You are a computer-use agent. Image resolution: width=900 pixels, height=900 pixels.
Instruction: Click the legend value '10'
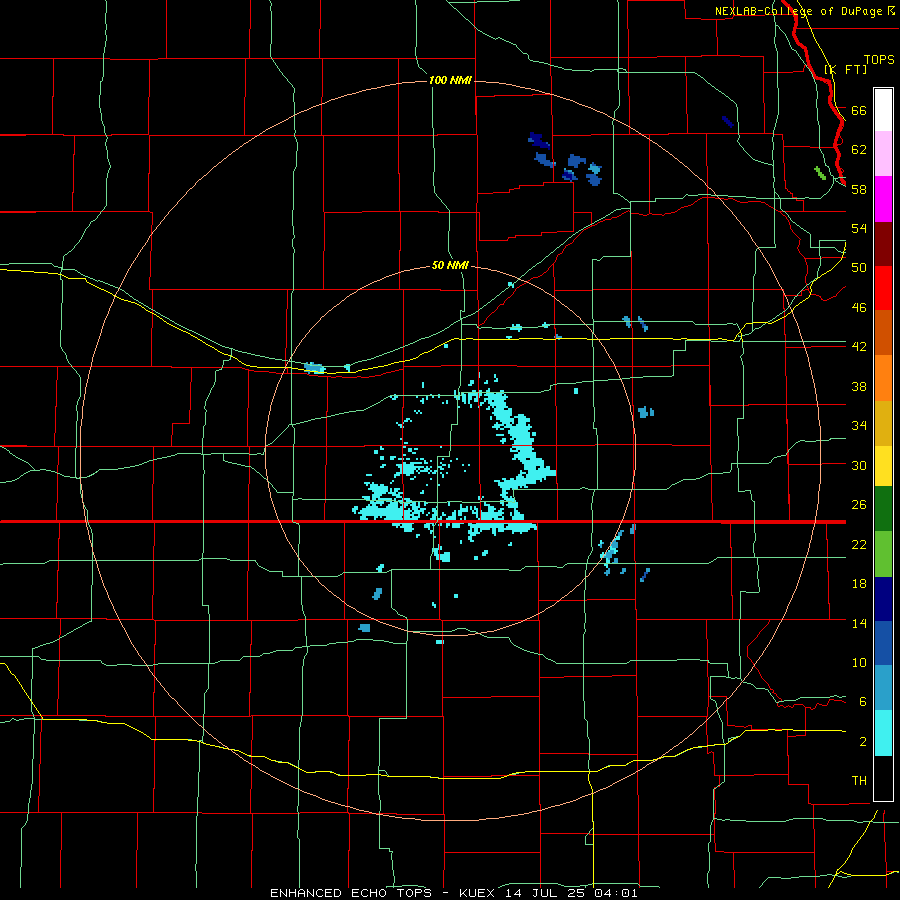859,662
